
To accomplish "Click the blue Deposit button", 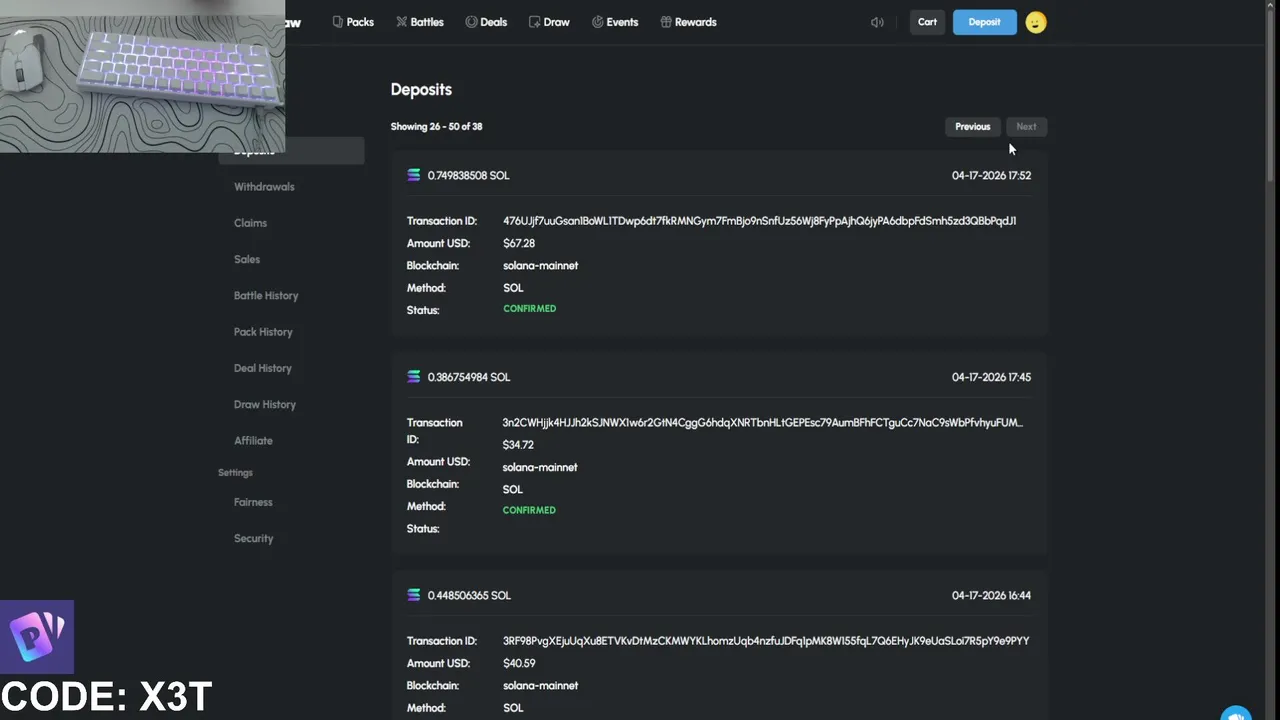I will pyautogui.click(x=984, y=22).
